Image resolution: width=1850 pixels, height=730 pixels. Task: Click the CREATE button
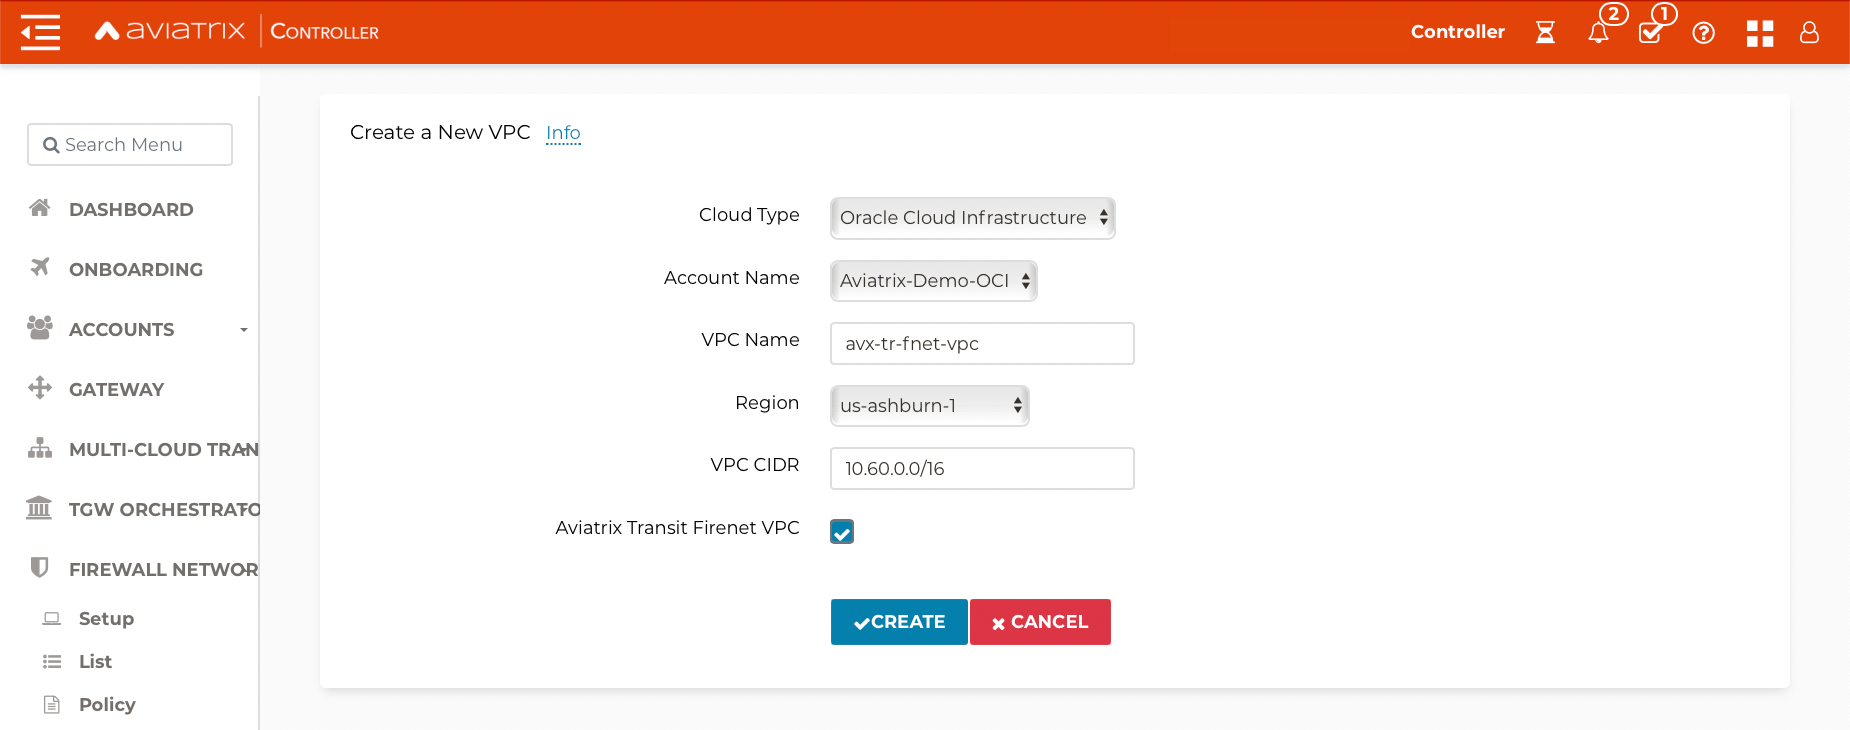click(898, 622)
